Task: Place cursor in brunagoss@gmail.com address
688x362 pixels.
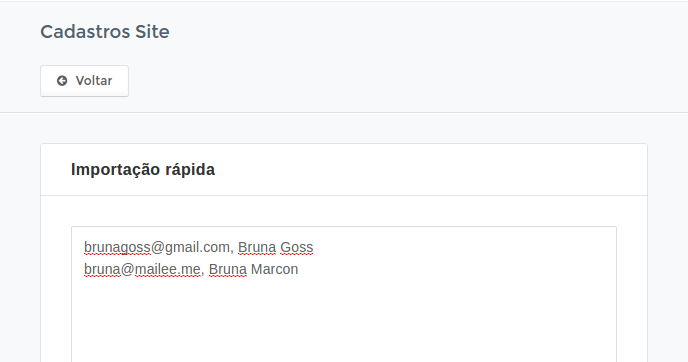Action: click(157, 247)
